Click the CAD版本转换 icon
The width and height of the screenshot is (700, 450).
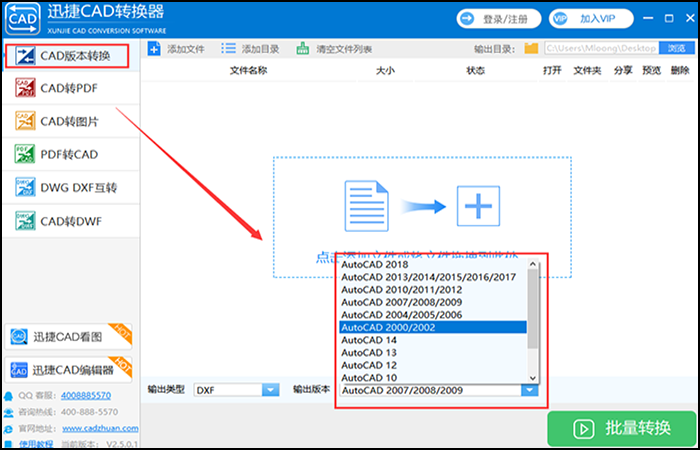tap(25, 56)
